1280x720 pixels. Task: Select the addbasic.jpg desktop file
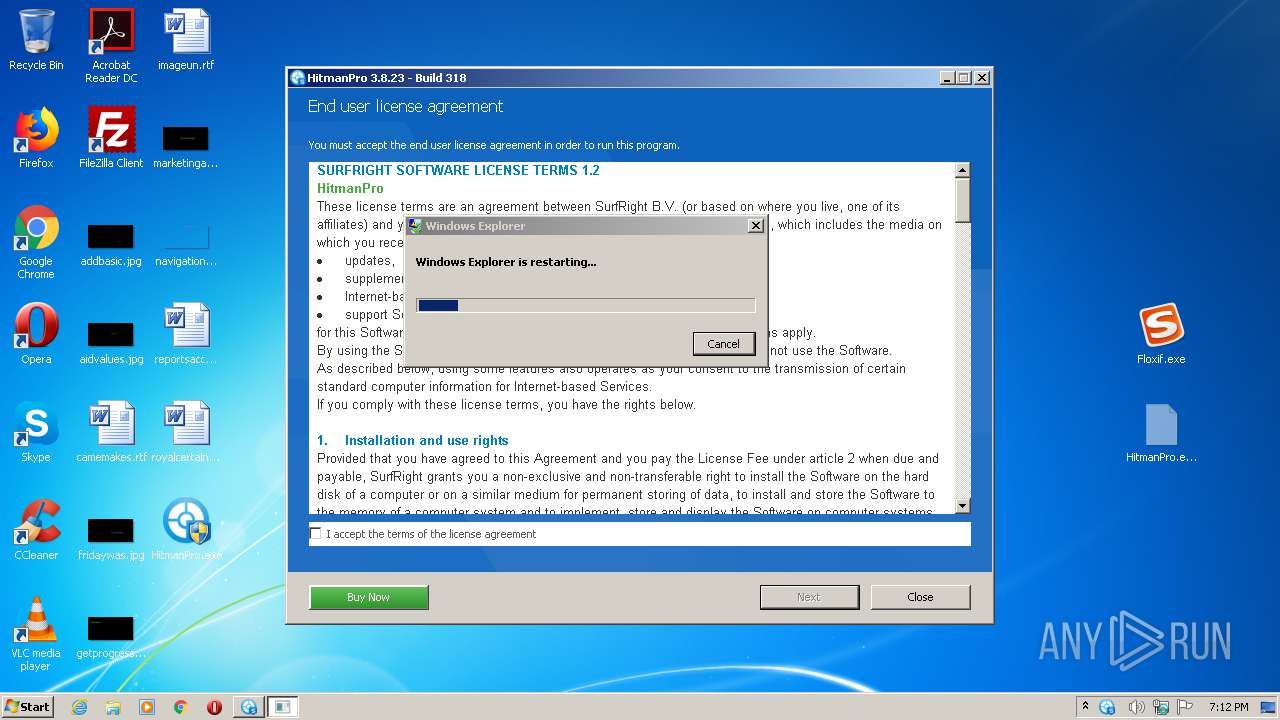[x=111, y=244]
